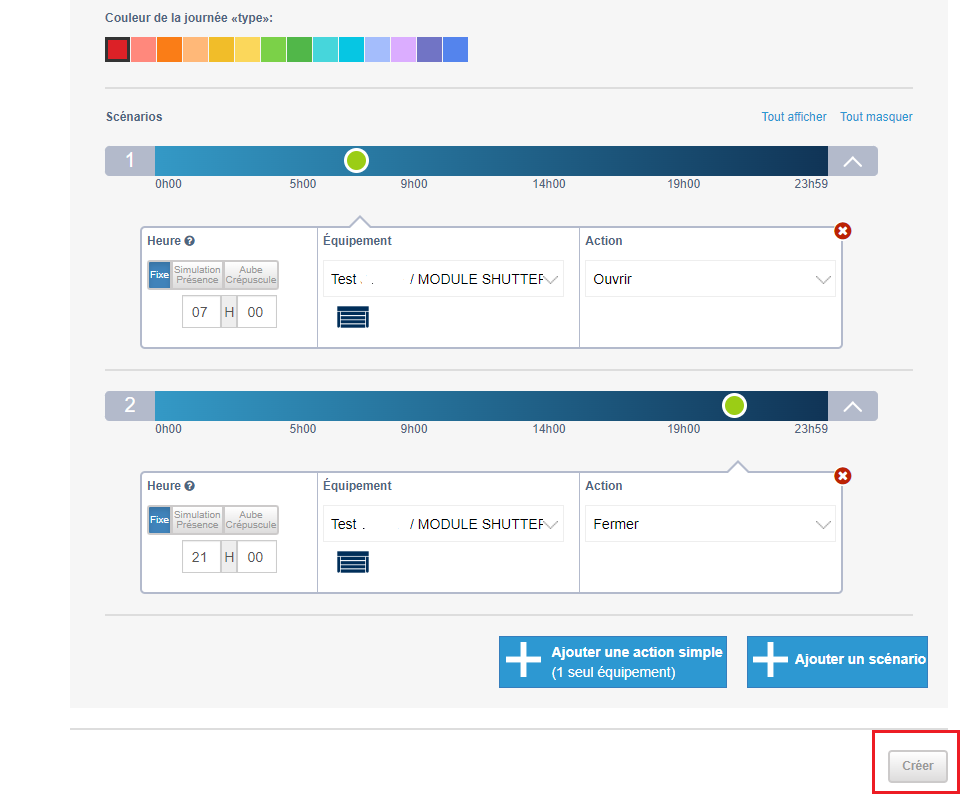974x806 pixels.
Task: Click minutes field next to 07 hour
Action: (256, 312)
